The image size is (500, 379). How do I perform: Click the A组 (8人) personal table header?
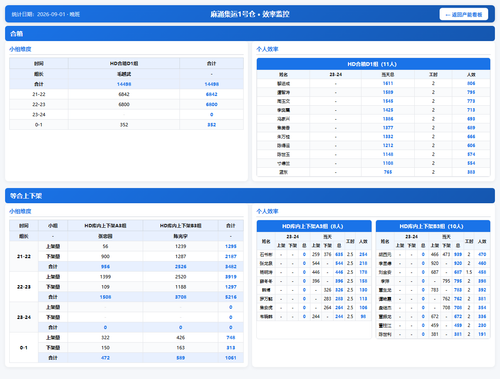[x=314, y=226]
